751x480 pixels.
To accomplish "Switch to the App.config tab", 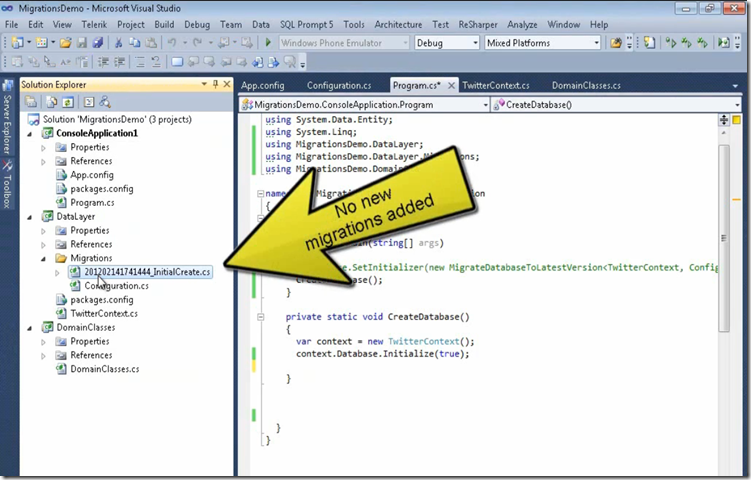I will 262,86.
